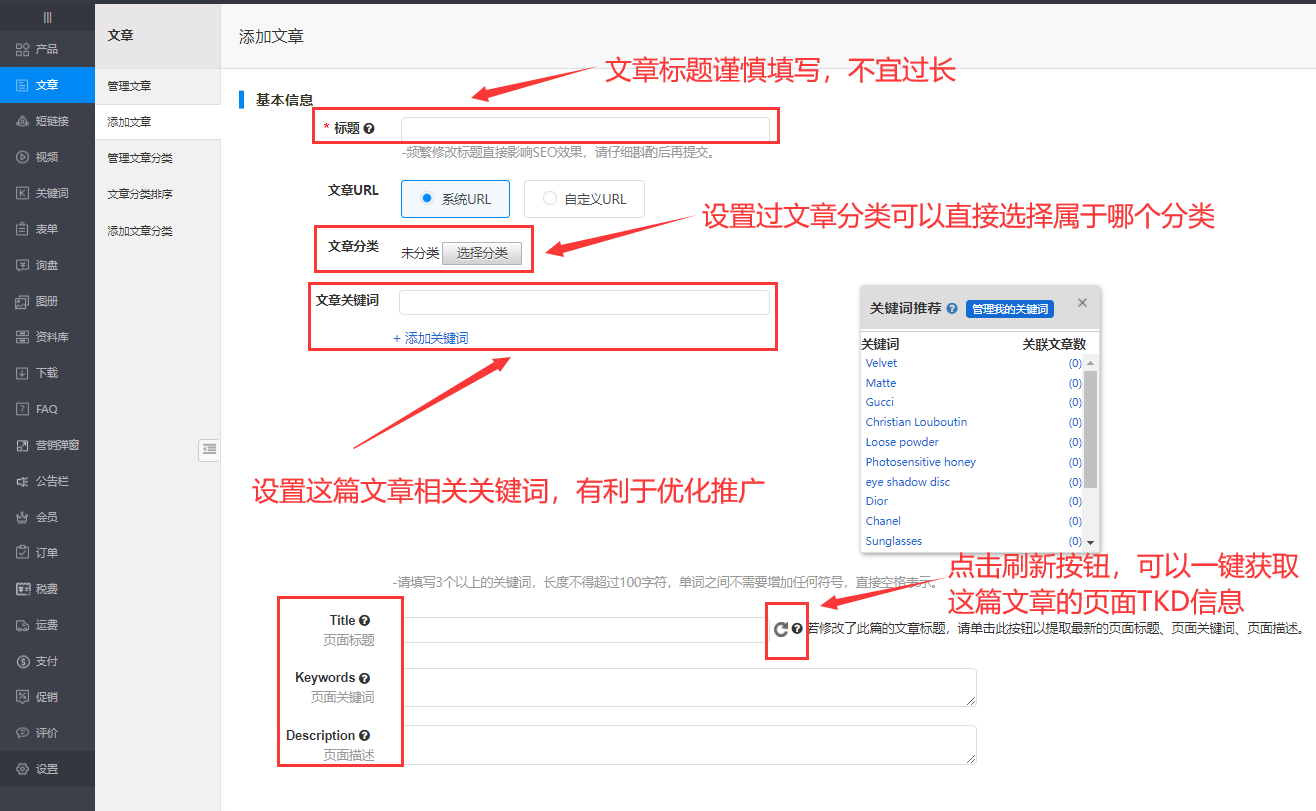Open the 营销弹窗 section
Image resolution: width=1316 pixels, height=811 pixels.
[x=47, y=445]
